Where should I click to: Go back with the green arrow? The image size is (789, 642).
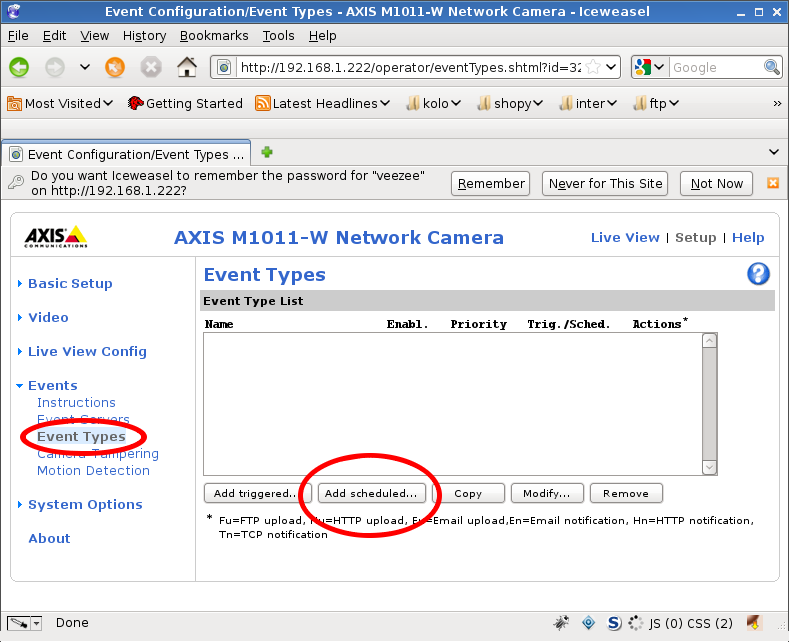[19, 67]
